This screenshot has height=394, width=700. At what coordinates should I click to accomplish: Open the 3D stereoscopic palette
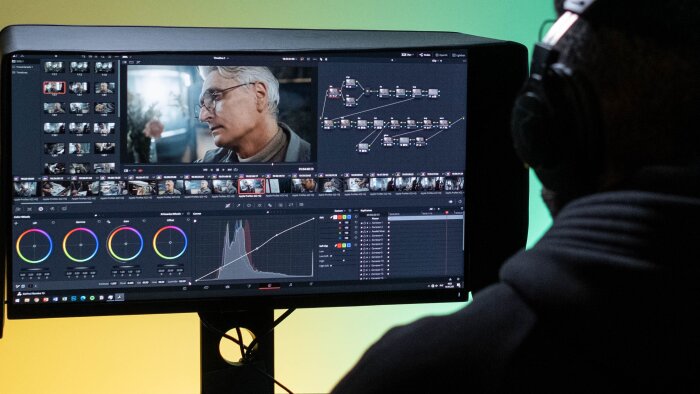click(x=301, y=205)
